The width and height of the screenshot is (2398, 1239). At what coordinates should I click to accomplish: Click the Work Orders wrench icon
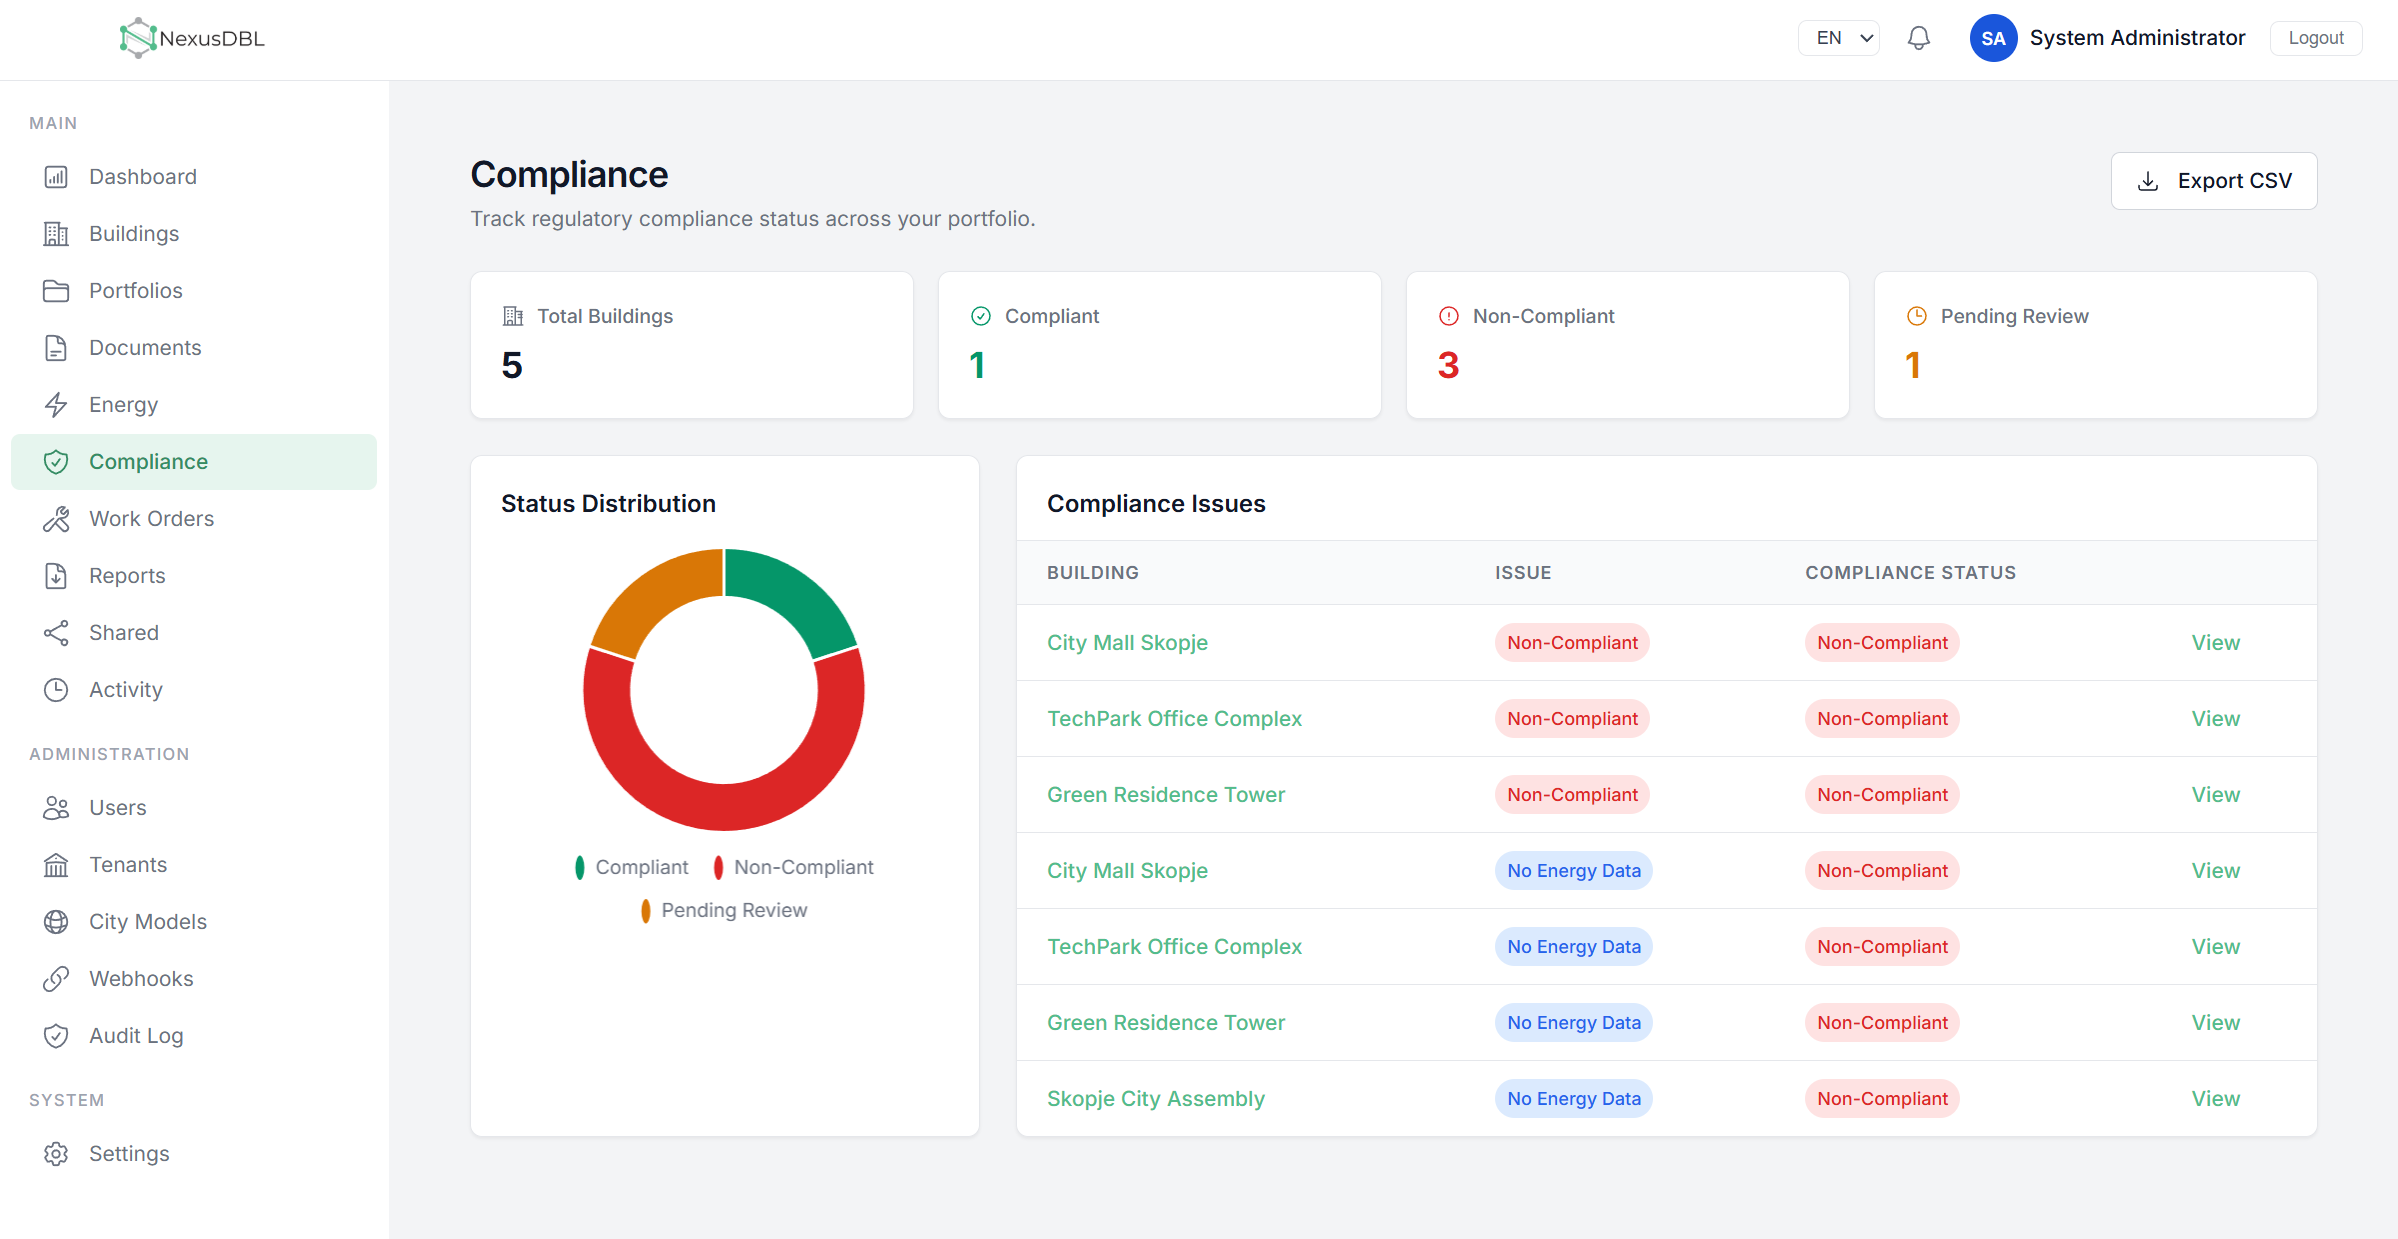tap(56, 519)
